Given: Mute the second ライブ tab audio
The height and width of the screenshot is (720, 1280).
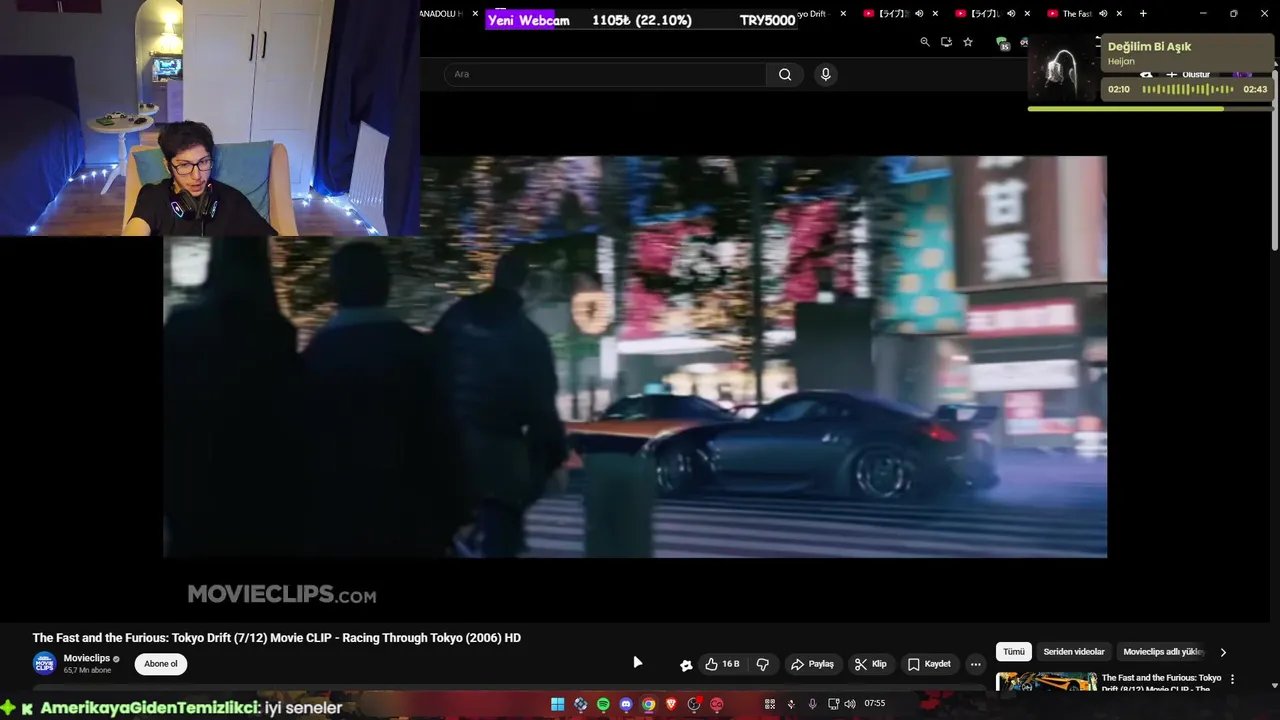Looking at the screenshot, I should (1011, 14).
